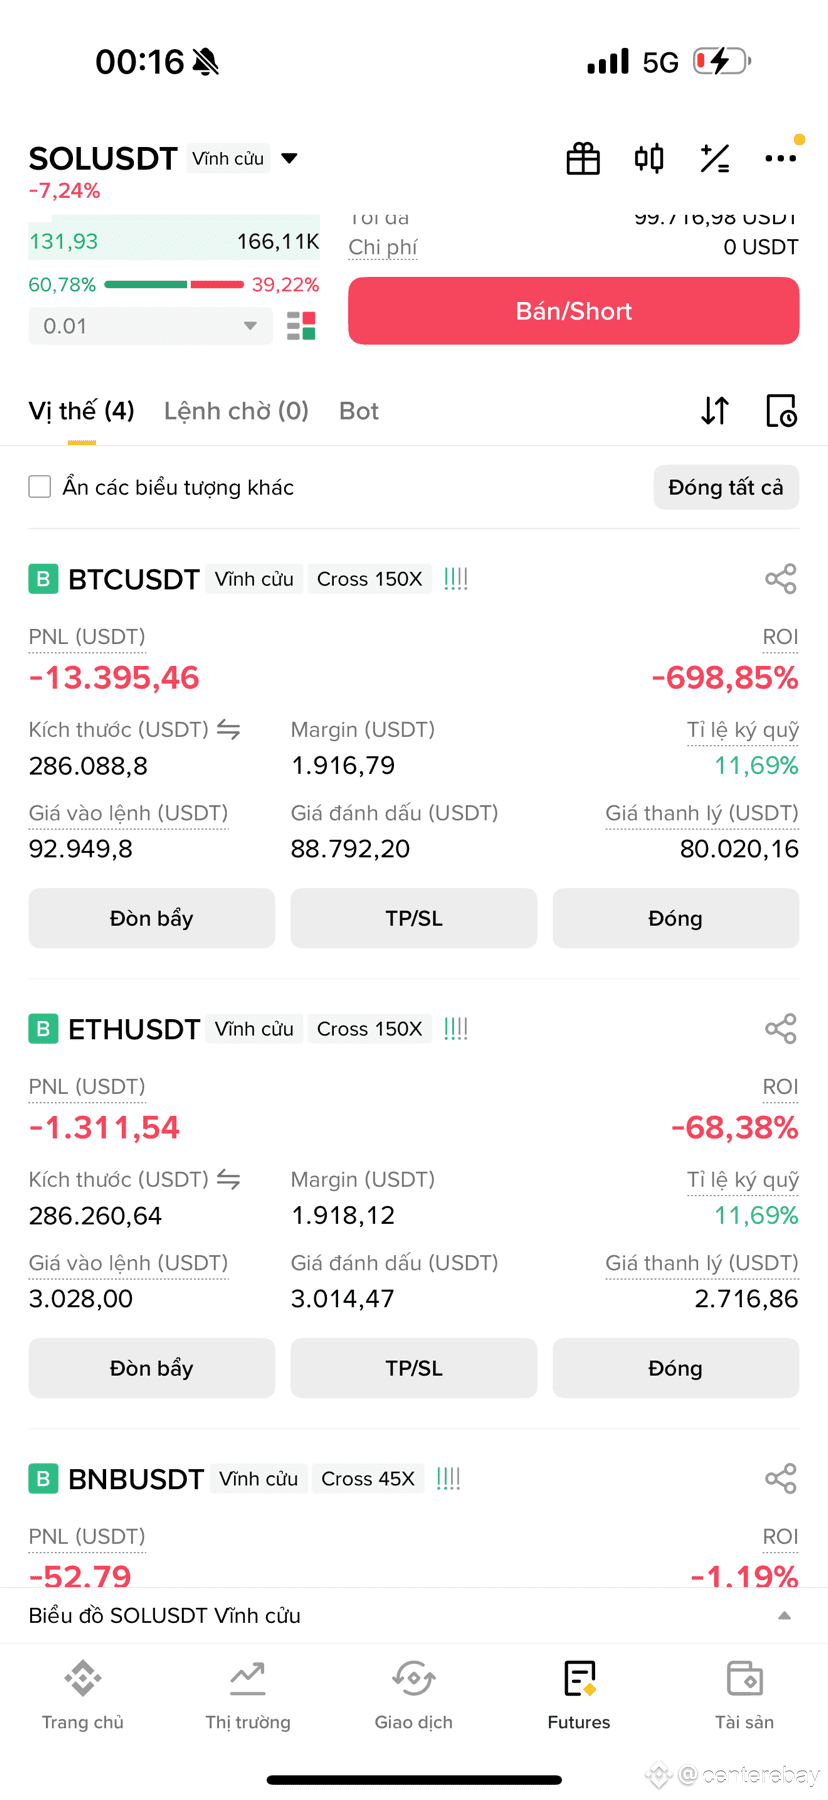This screenshot has width=828, height=1800.
Task: Tap the buy/sell ratio bar
Action: pos(174,285)
